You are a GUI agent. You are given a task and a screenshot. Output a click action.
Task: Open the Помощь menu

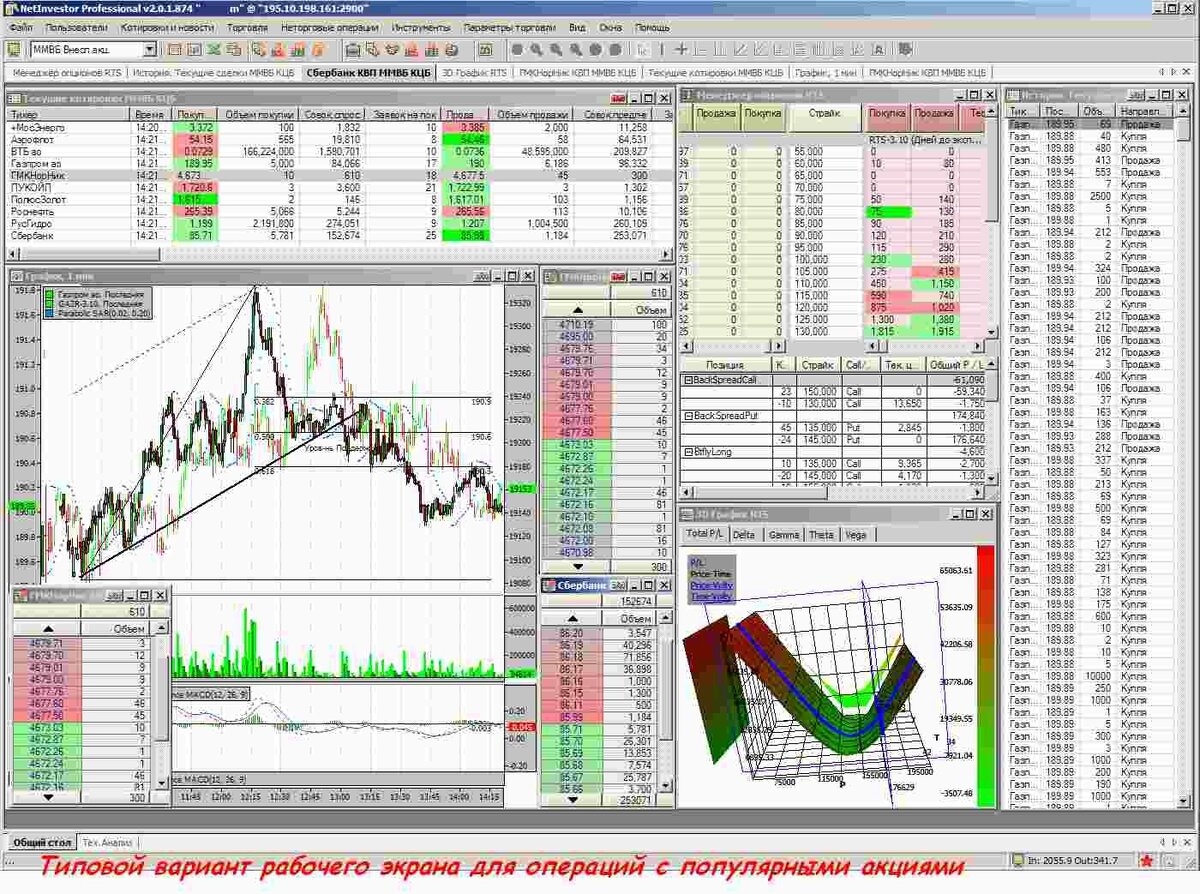(652, 28)
